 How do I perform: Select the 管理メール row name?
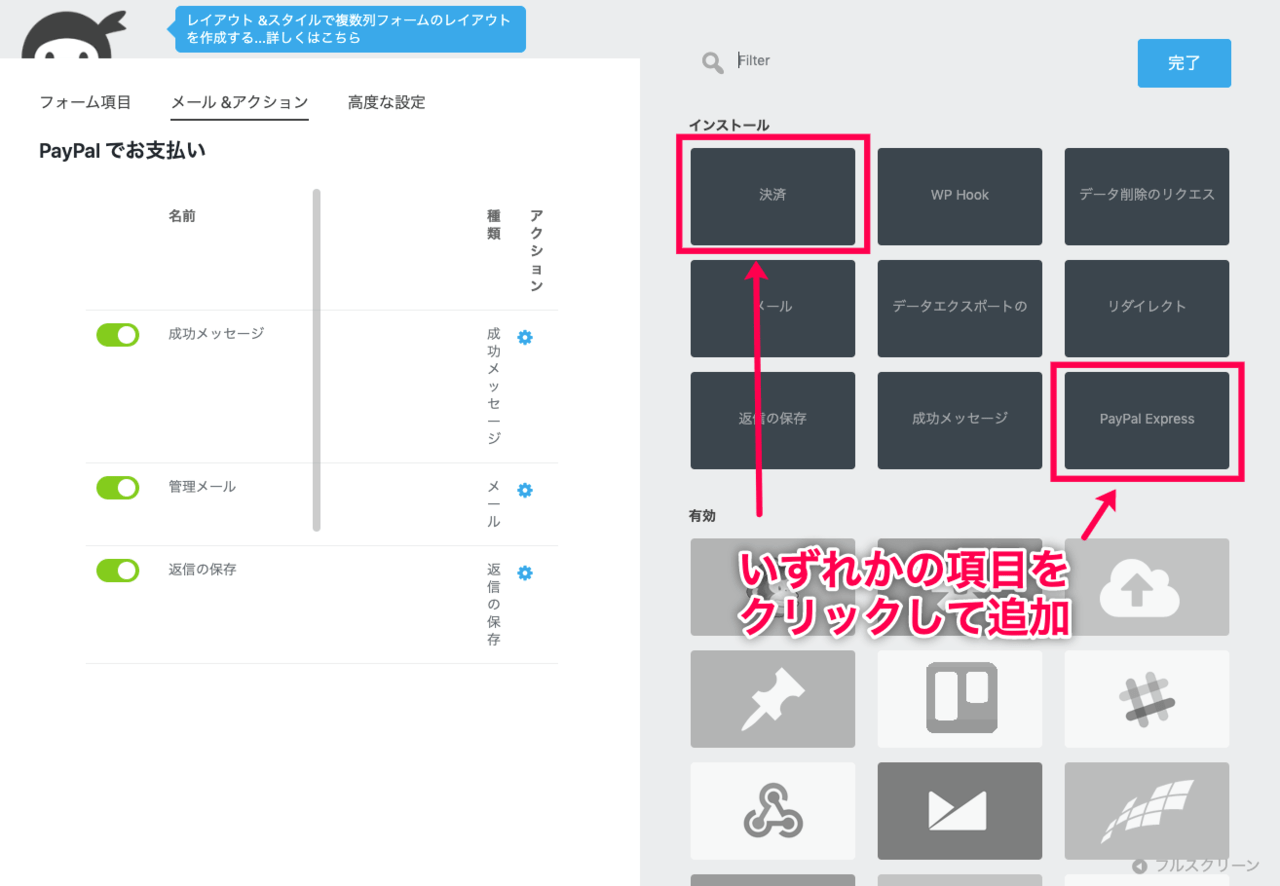pyautogui.click(x=202, y=487)
